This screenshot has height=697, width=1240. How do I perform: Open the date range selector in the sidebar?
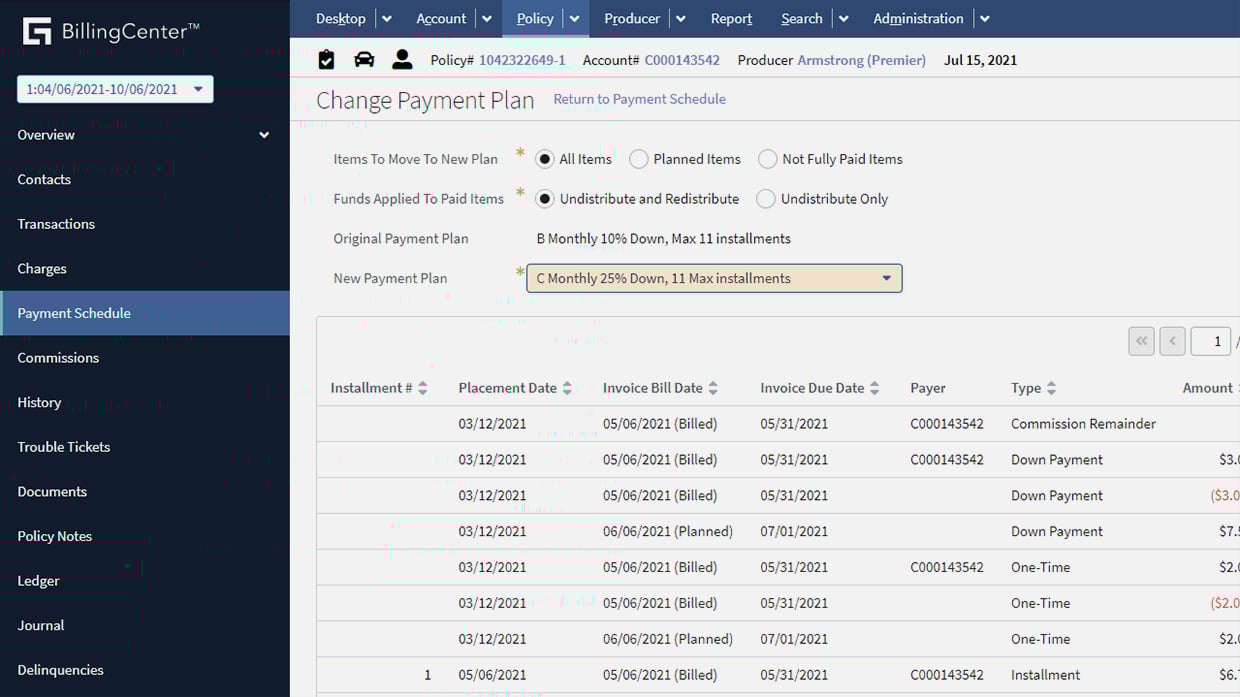click(114, 88)
